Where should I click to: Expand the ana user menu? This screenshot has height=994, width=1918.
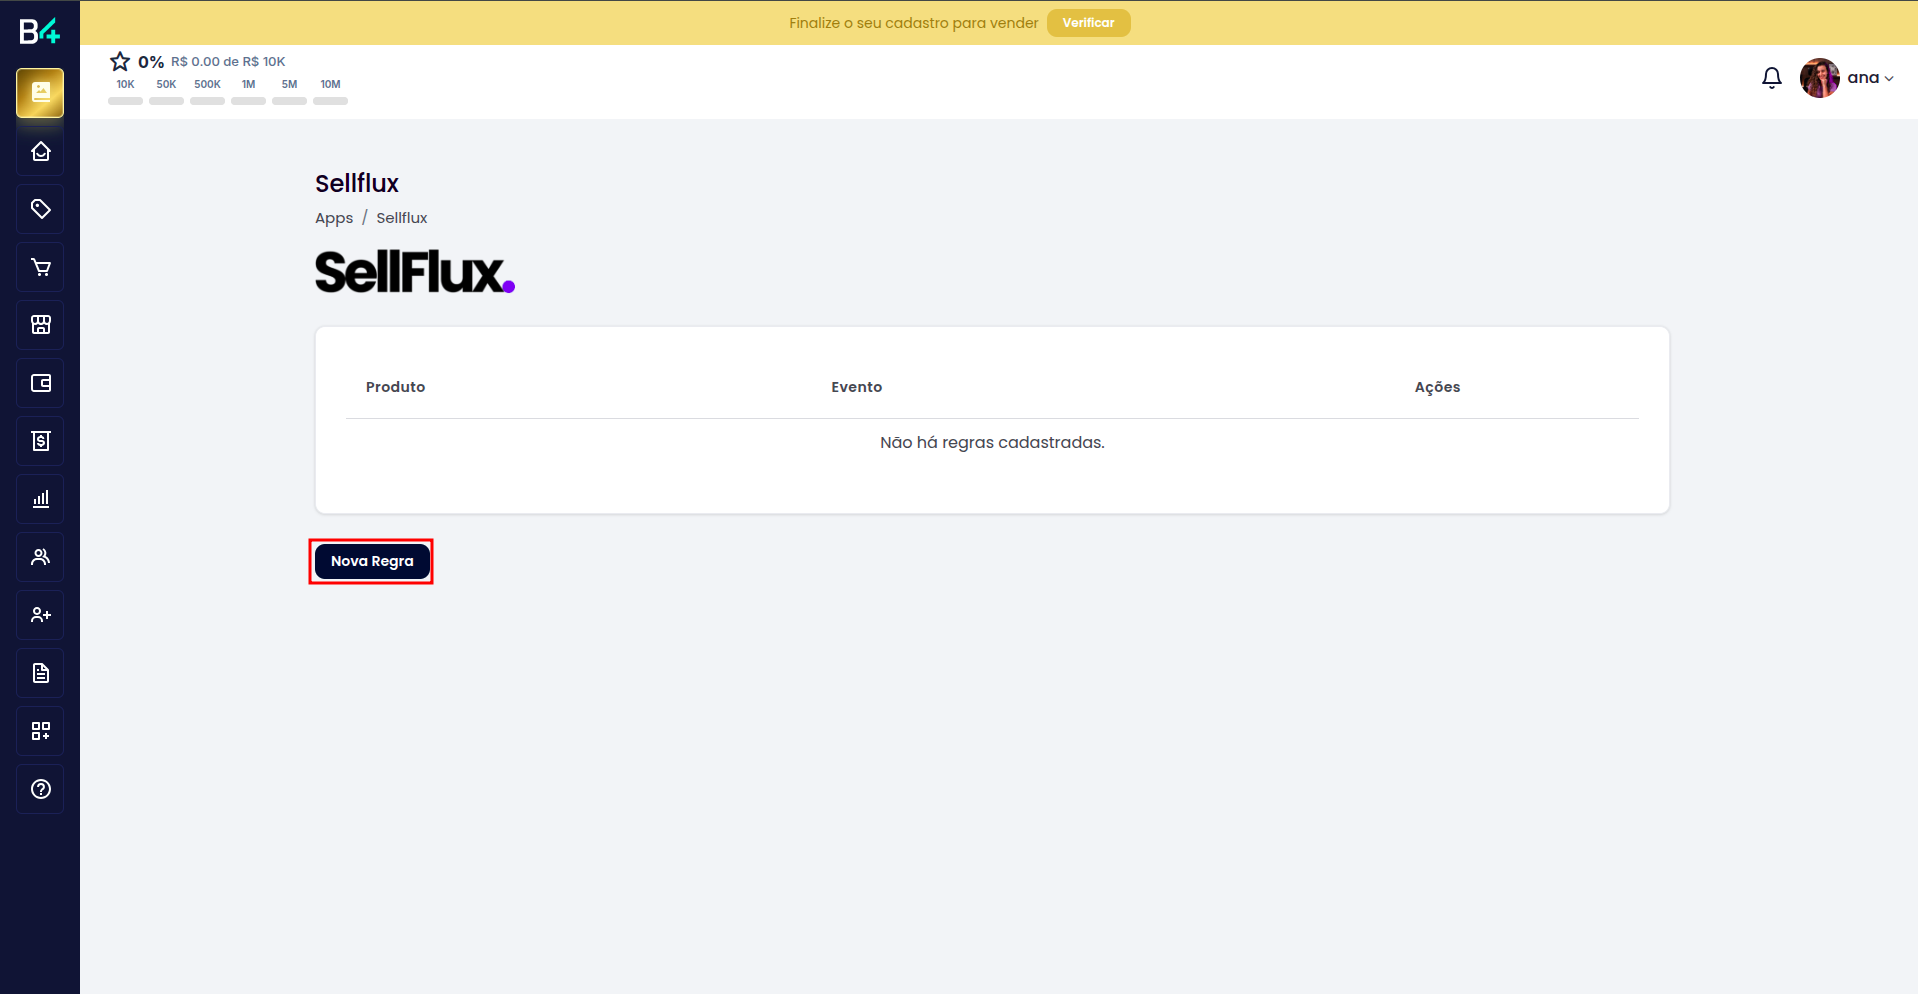pos(1870,78)
